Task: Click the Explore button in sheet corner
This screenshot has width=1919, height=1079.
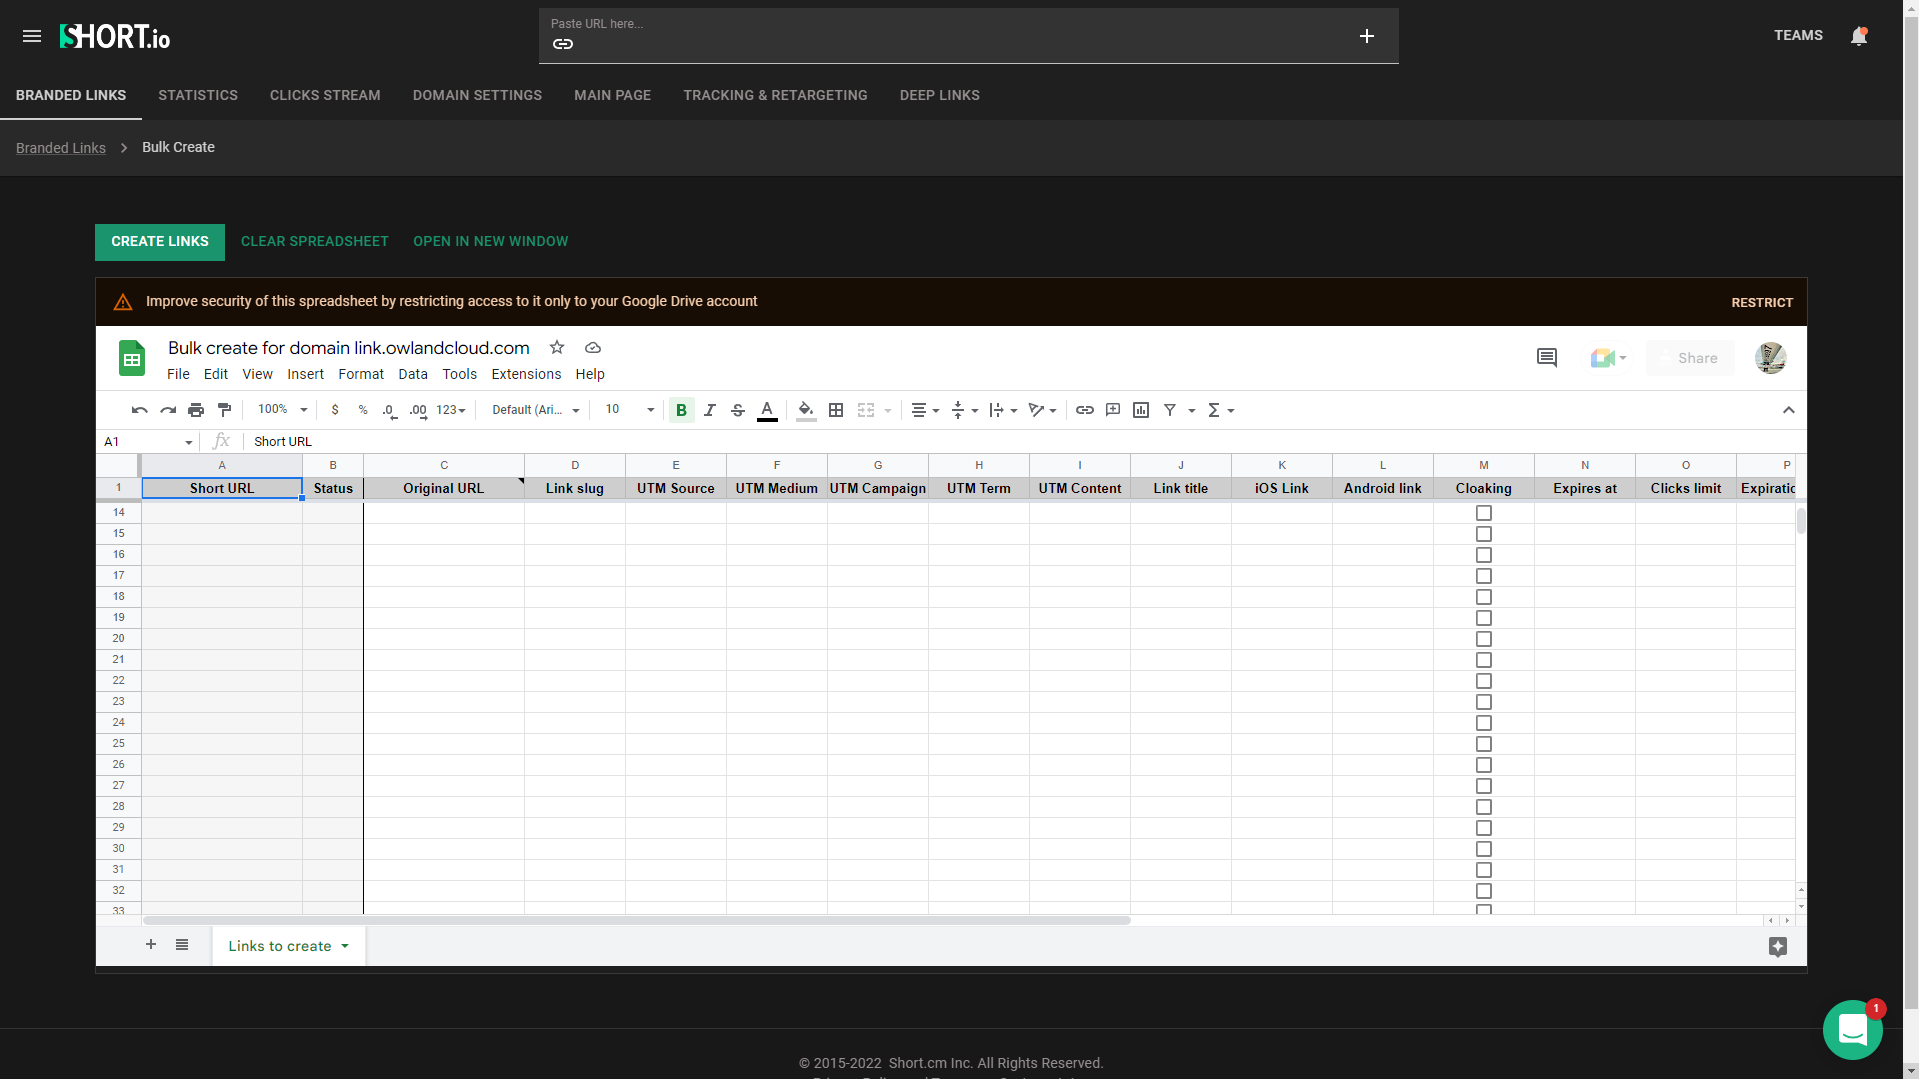Action: coord(1778,947)
